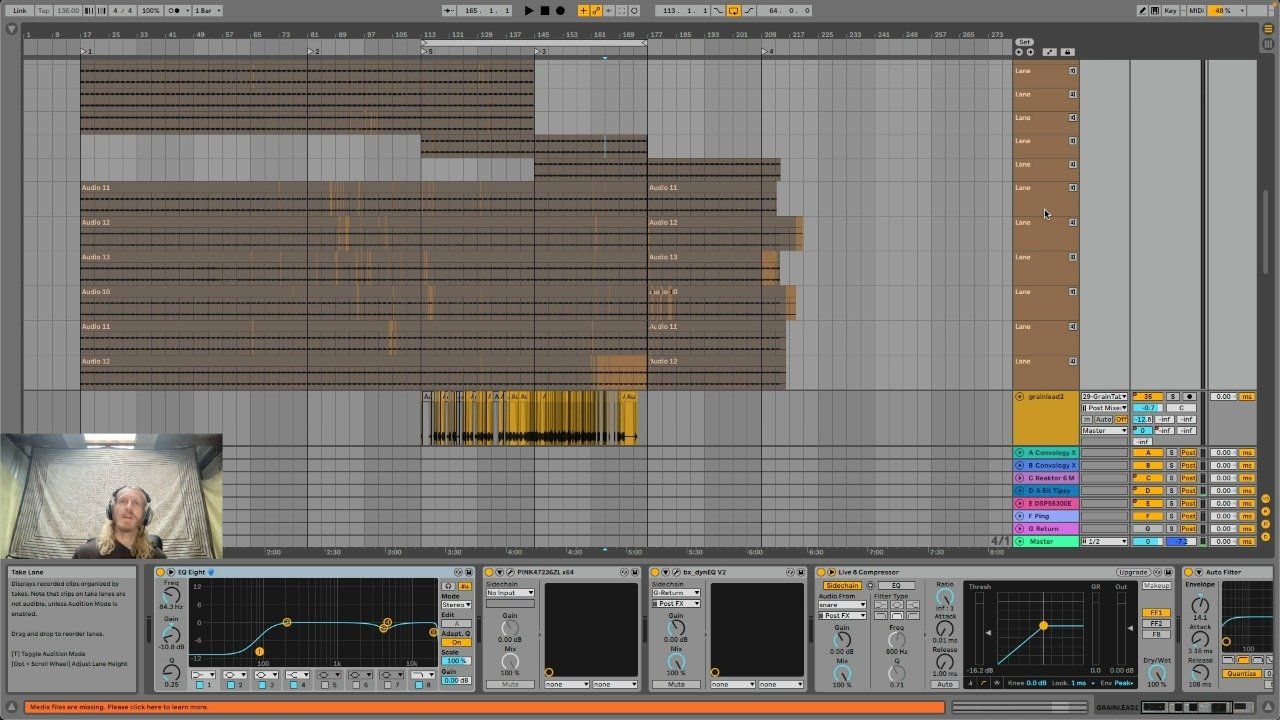This screenshot has width=1280, height=720.
Task: Enable the compressor Sidechain button
Action: click(842, 585)
